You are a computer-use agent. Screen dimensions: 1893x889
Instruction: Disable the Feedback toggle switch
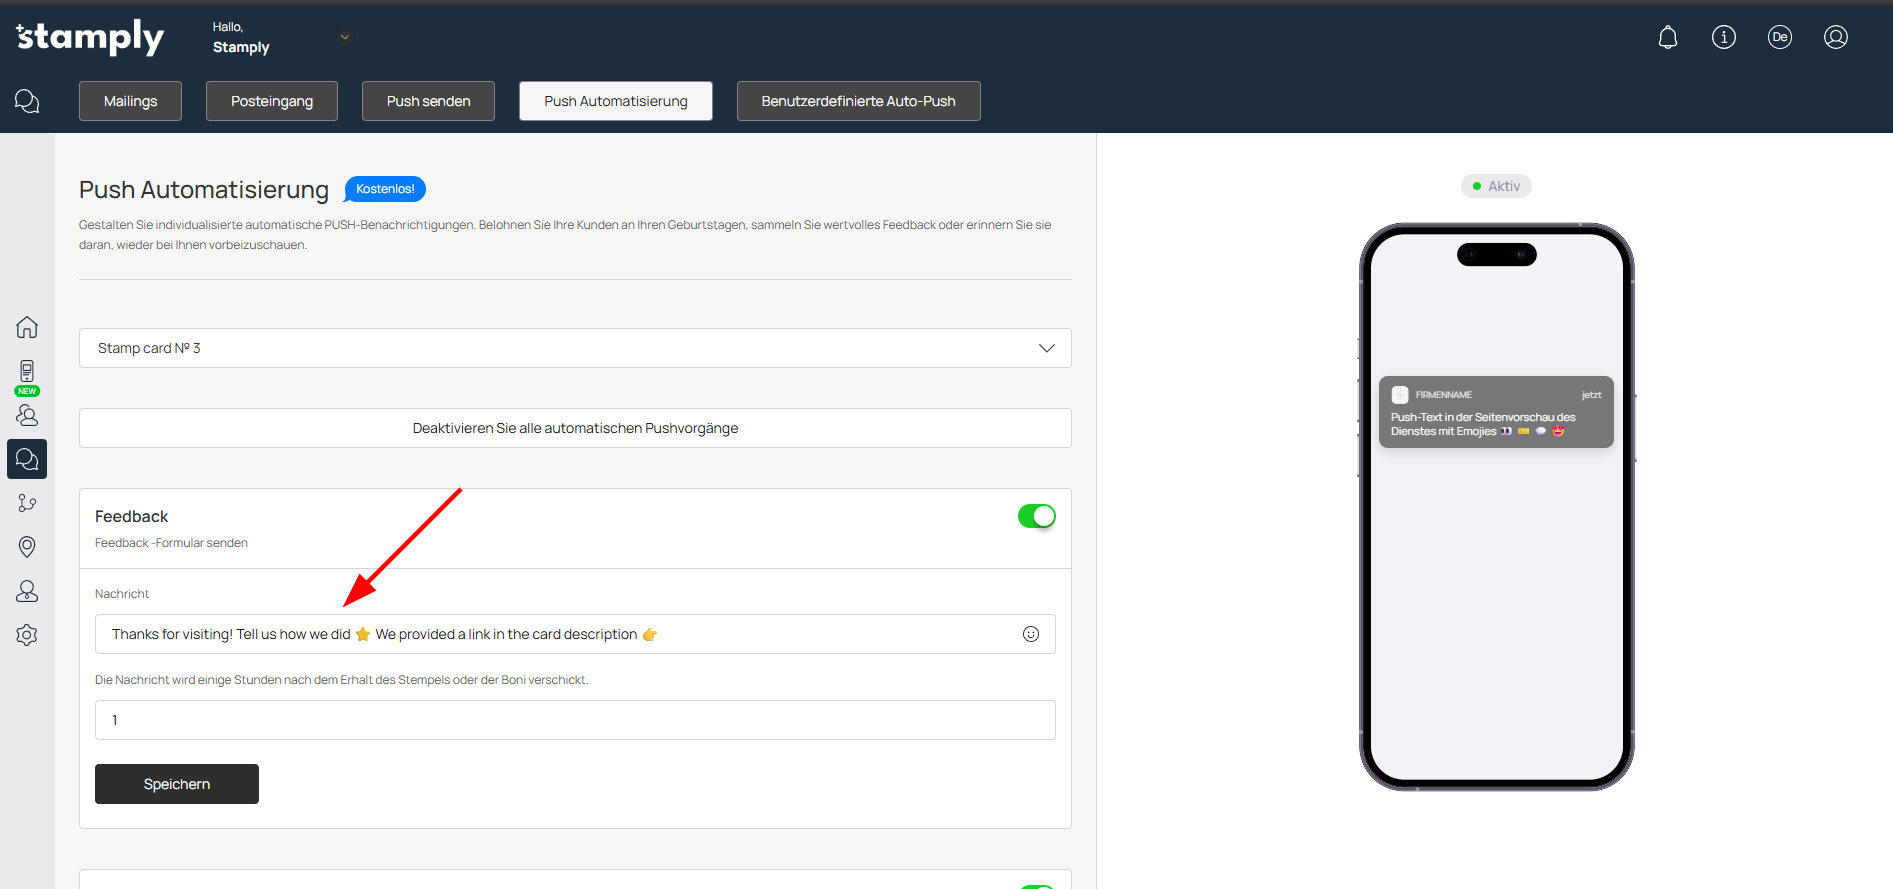(1036, 516)
